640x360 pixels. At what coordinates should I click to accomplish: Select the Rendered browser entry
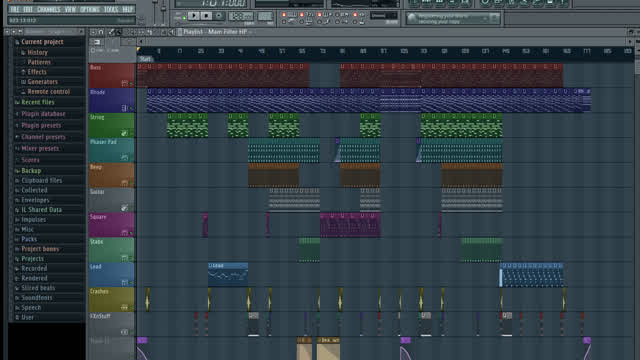(34, 278)
